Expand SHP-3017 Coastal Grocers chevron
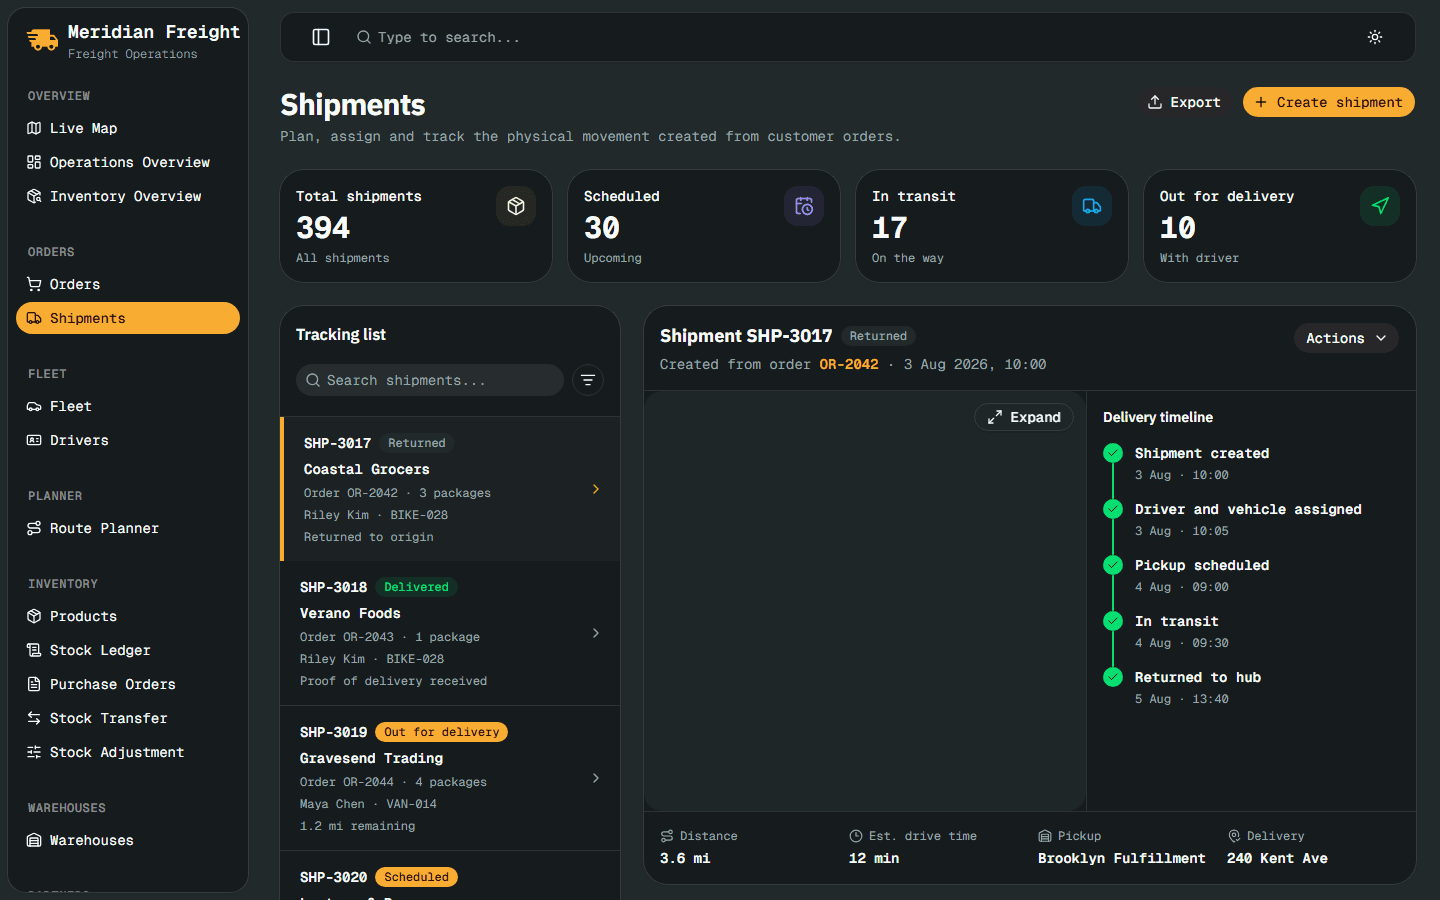This screenshot has width=1440, height=900. pos(596,489)
